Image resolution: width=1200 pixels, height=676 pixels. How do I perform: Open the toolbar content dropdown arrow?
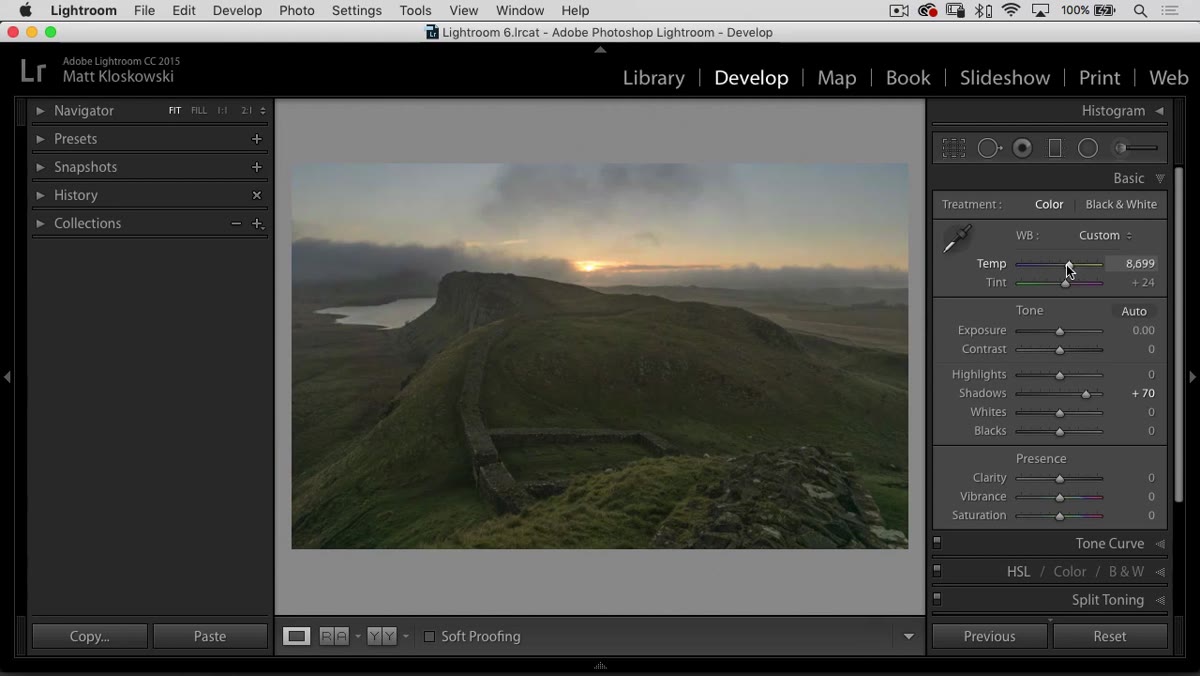(x=908, y=636)
